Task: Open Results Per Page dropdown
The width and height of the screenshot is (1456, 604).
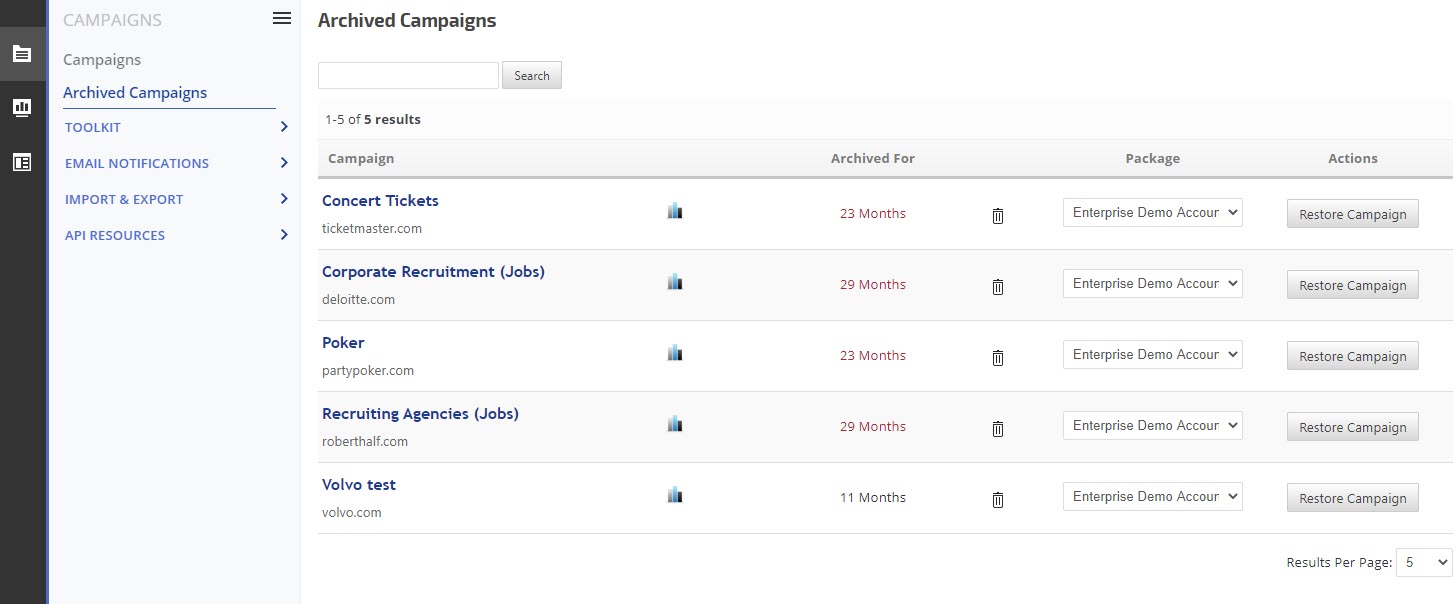Action: [x=1423, y=563]
